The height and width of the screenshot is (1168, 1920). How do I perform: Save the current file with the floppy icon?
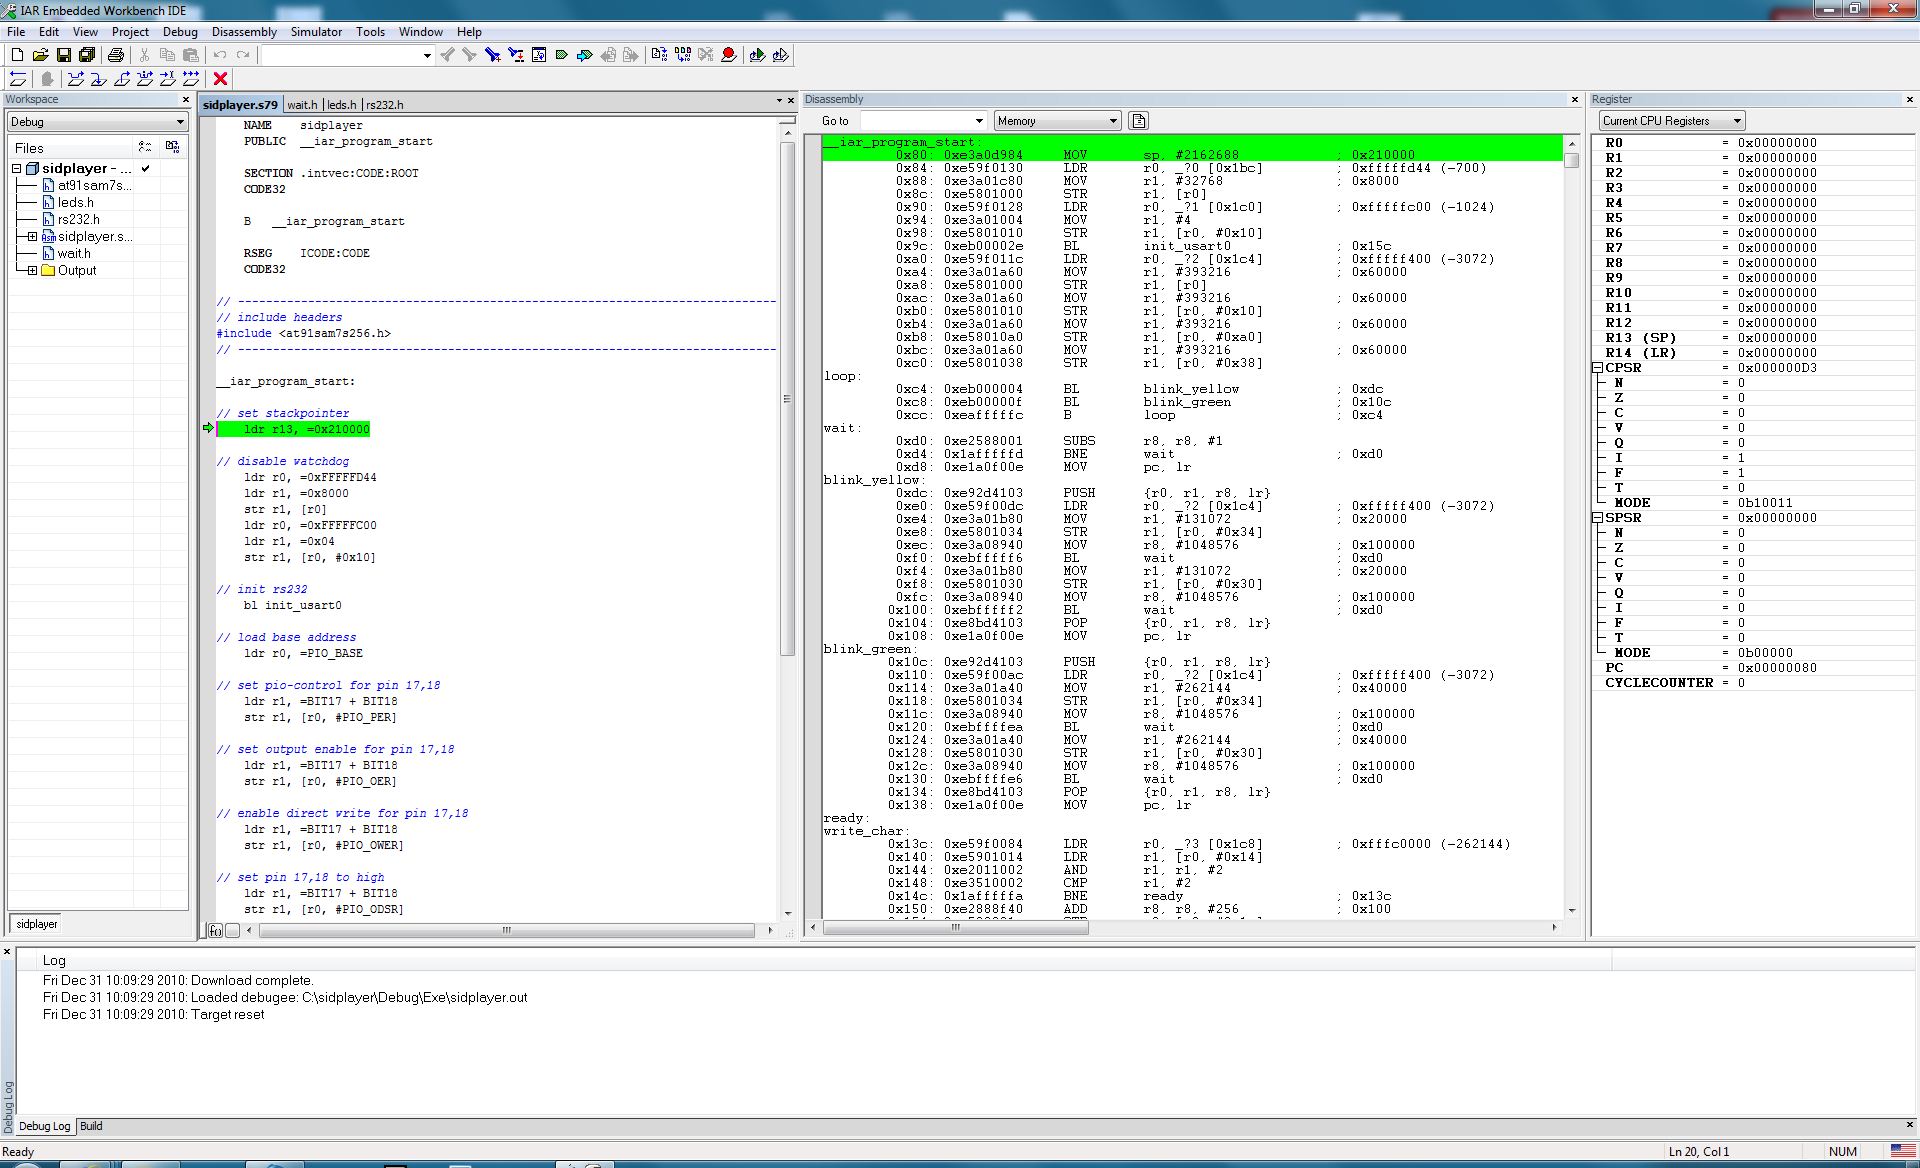64,55
